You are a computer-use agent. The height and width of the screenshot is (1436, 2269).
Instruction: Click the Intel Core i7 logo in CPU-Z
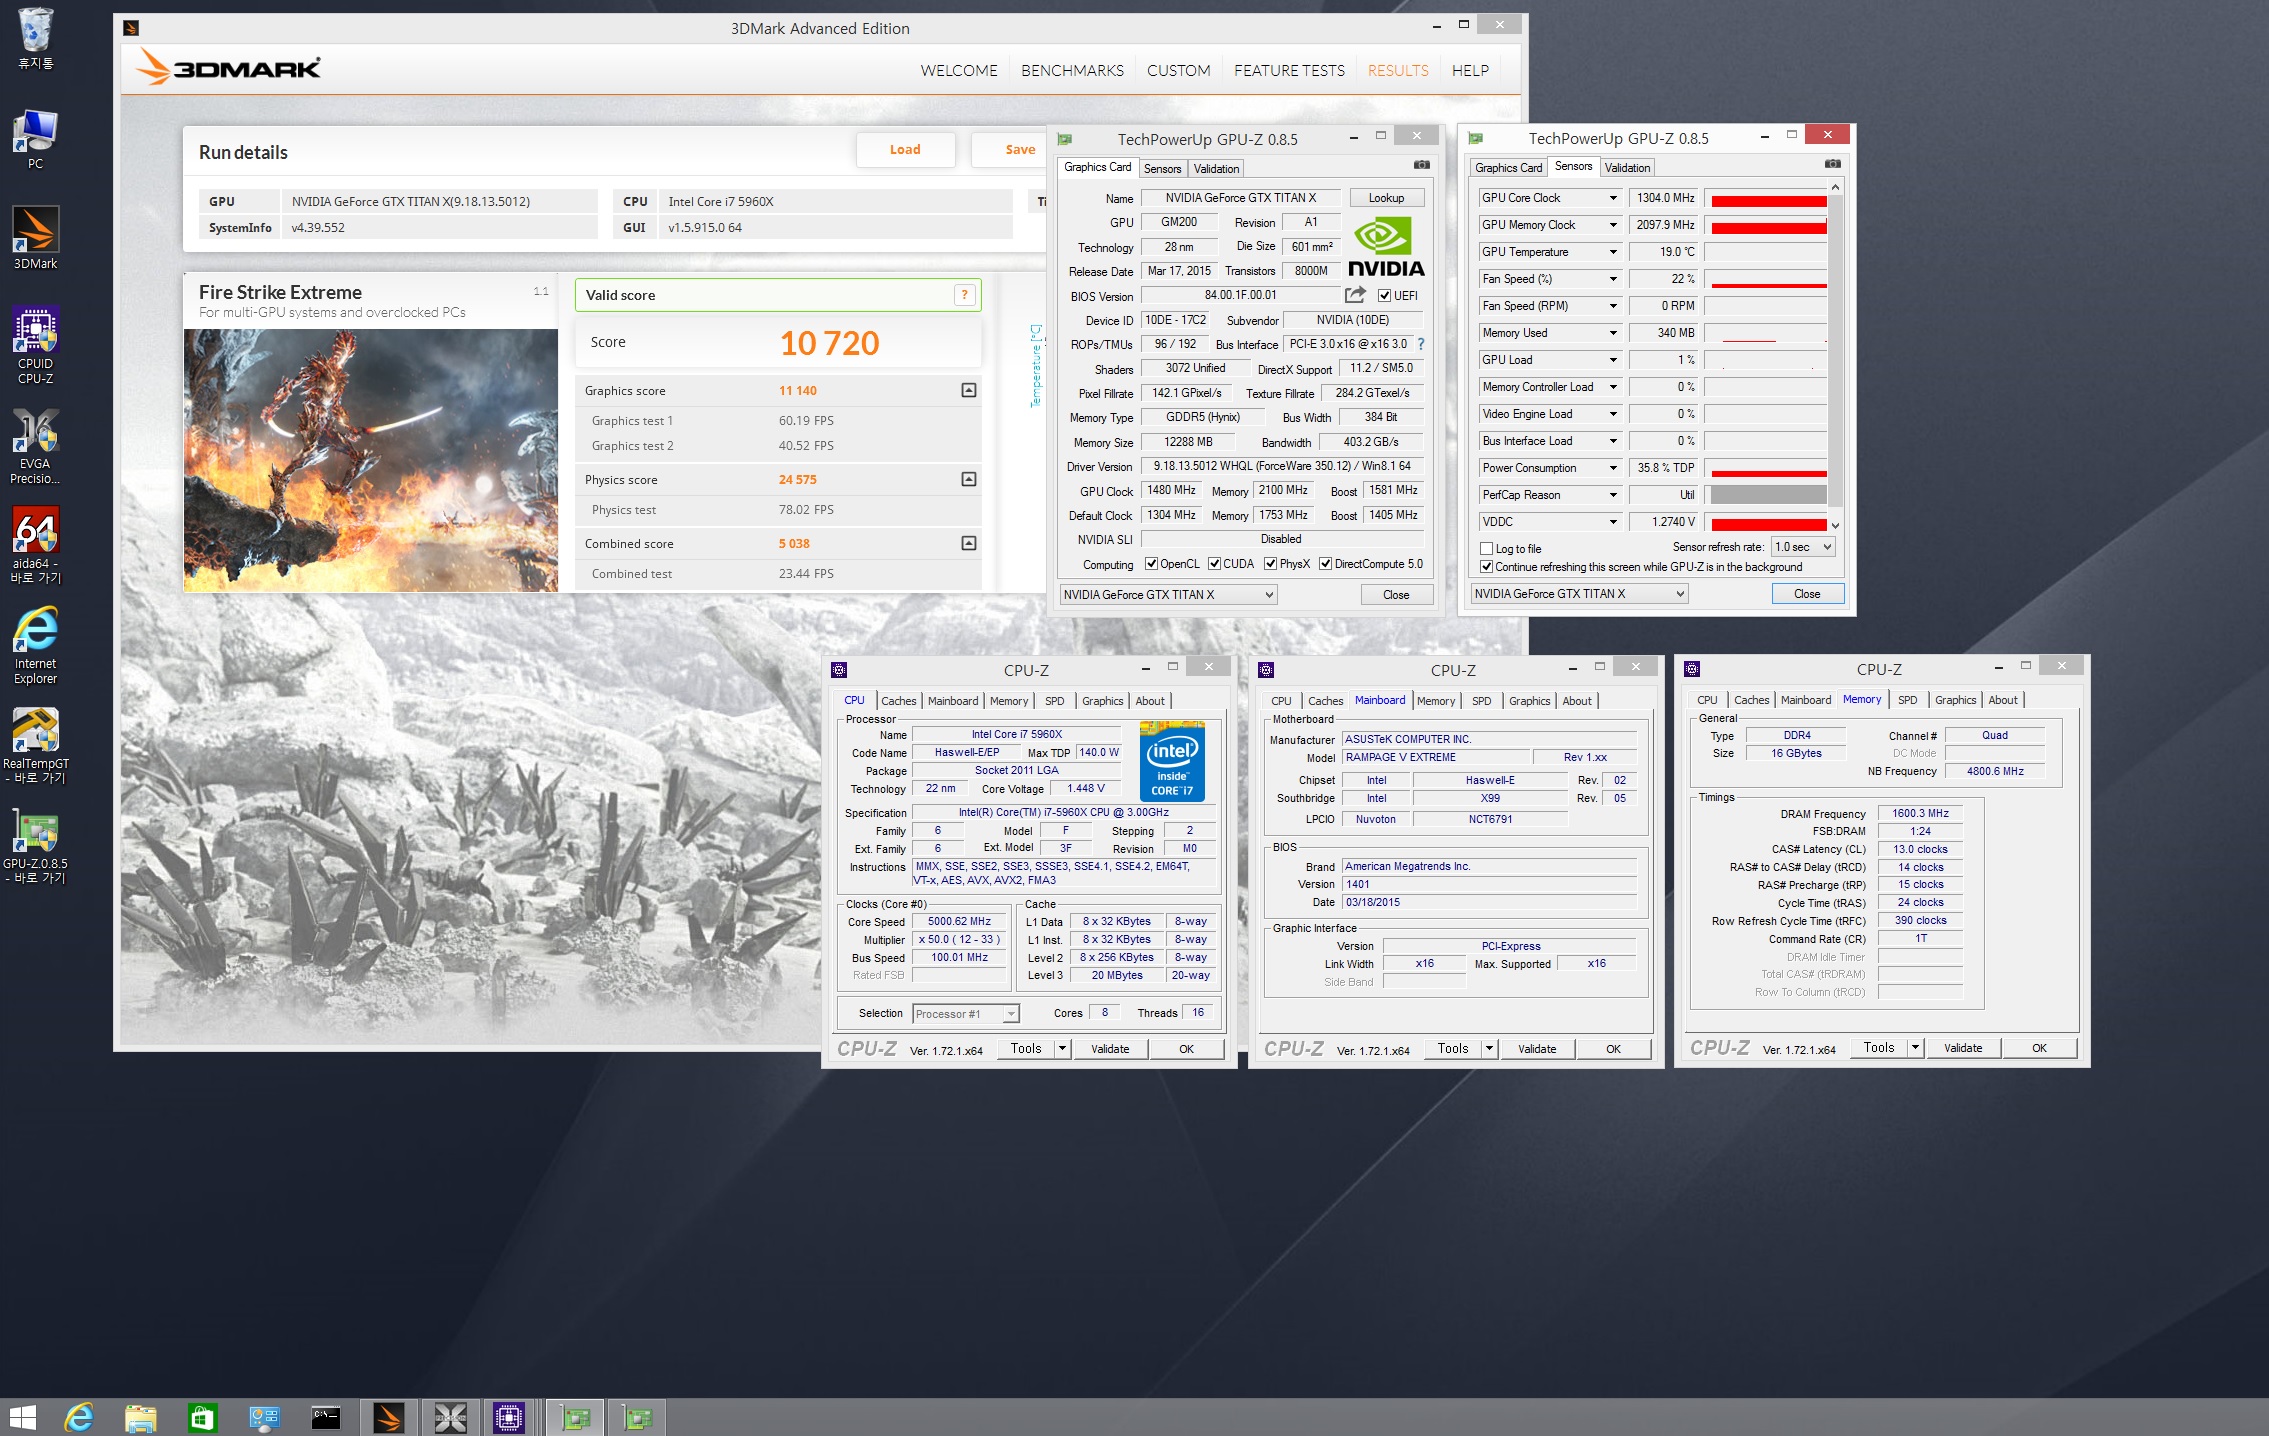click(x=1172, y=761)
